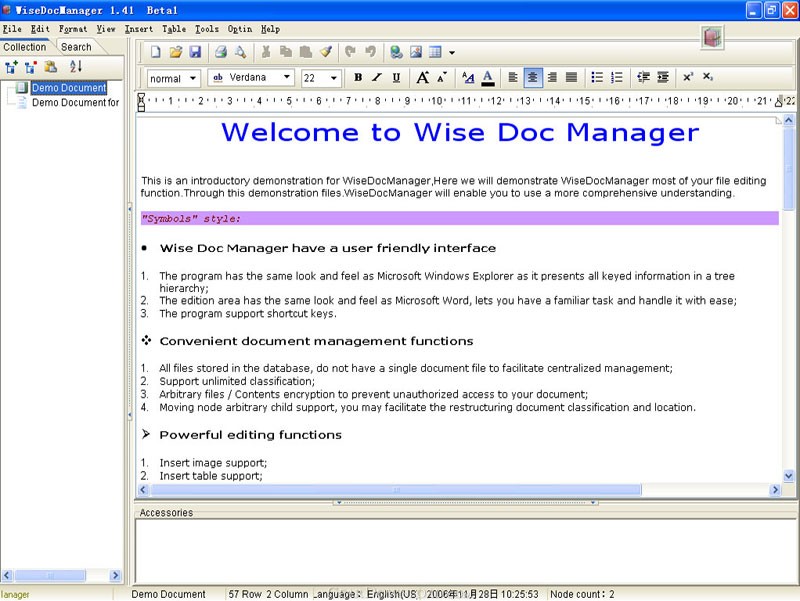Open the paragraph style dropdown showing normal
800x601 pixels.
(173, 78)
